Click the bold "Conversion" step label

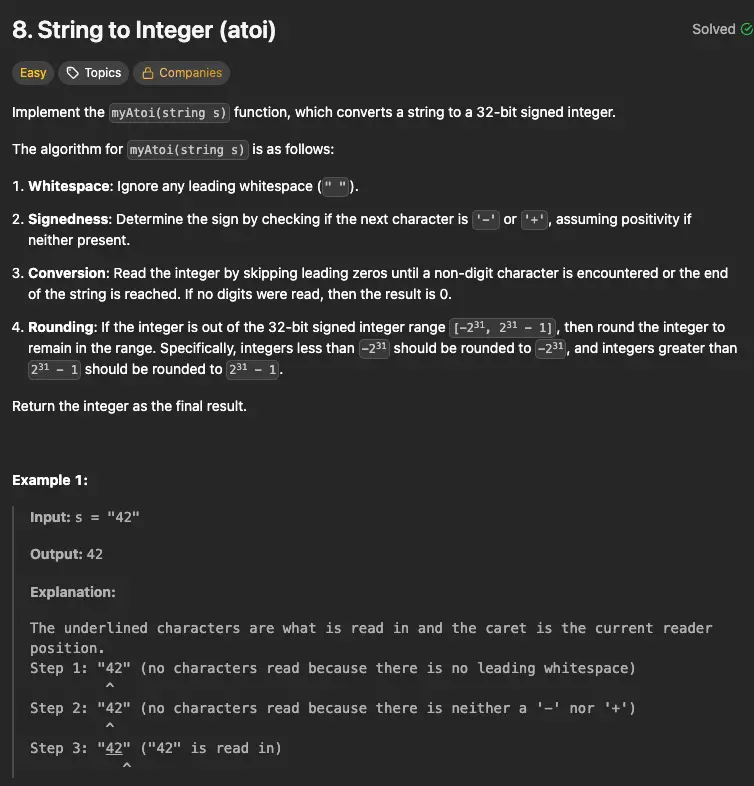(x=67, y=273)
